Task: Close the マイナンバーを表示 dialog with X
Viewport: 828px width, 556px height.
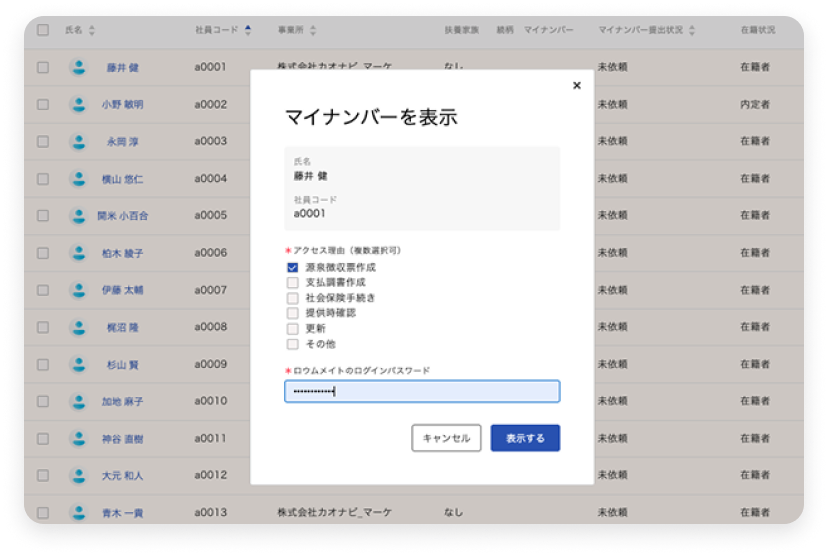Action: click(576, 86)
